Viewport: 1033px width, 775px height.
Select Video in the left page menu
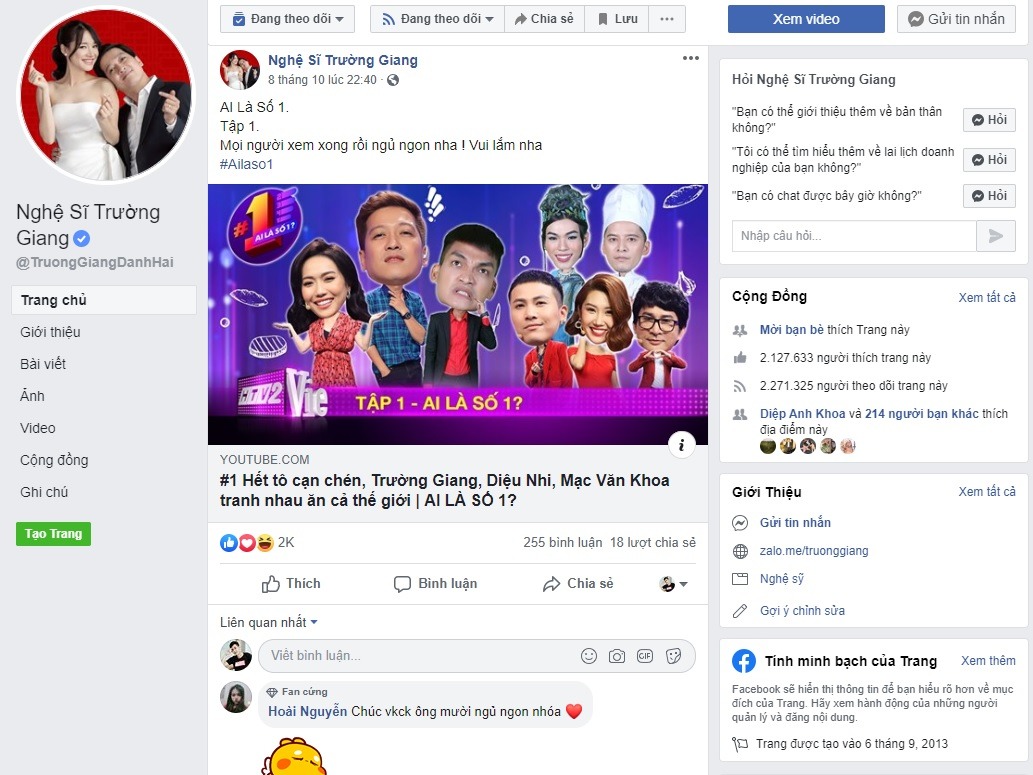38,428
